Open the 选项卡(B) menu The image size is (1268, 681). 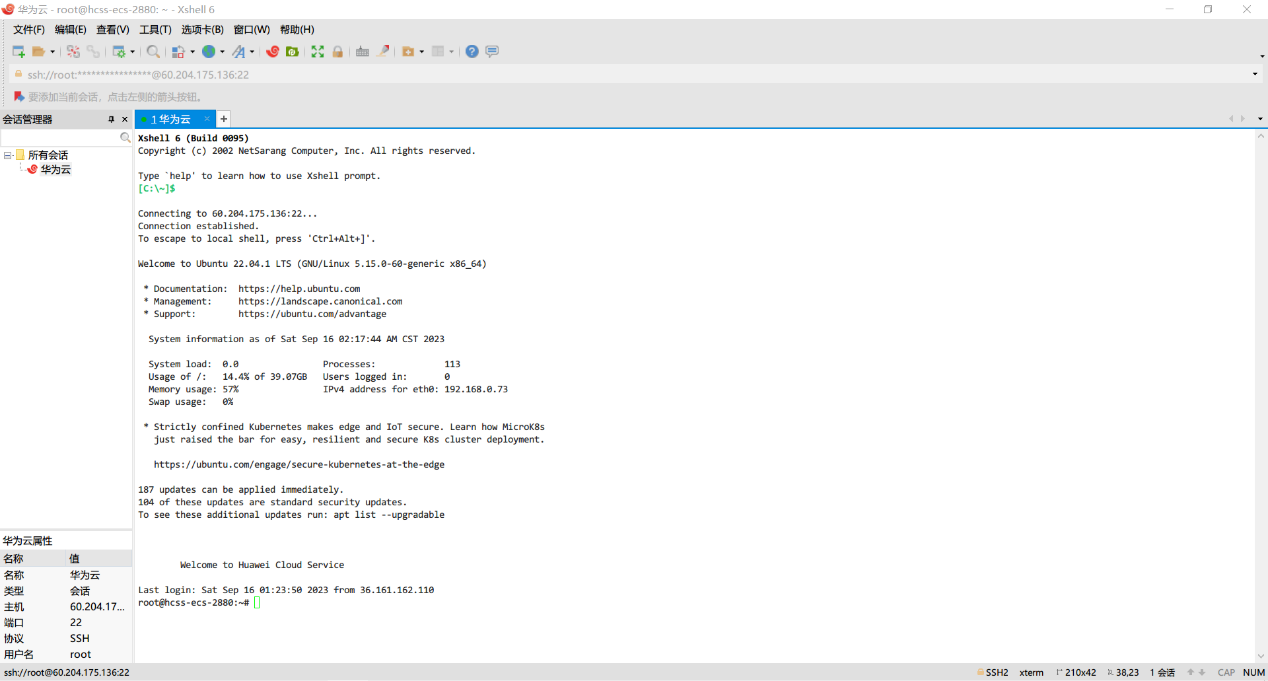(x=202, y=30)
